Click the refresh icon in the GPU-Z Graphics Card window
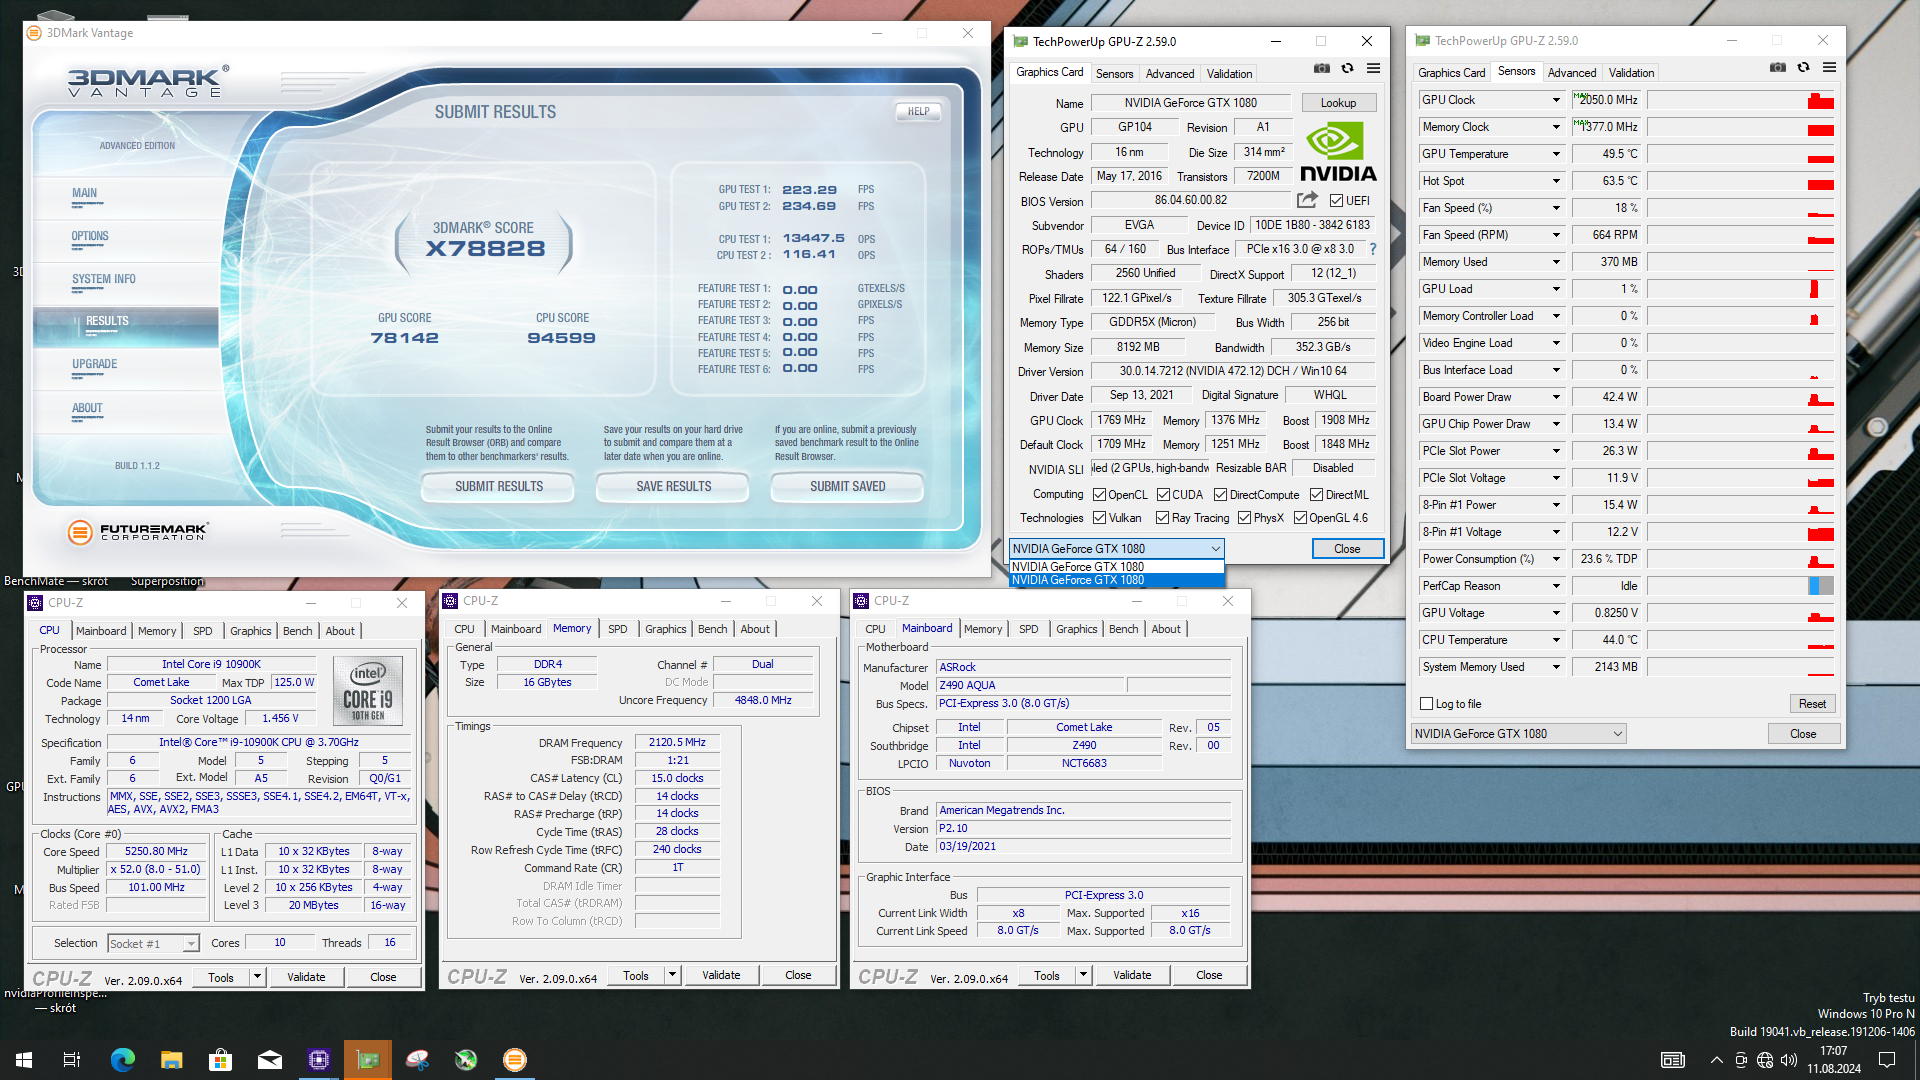This screenshot has height=1080, width=1920. [x=1347, y=68]
